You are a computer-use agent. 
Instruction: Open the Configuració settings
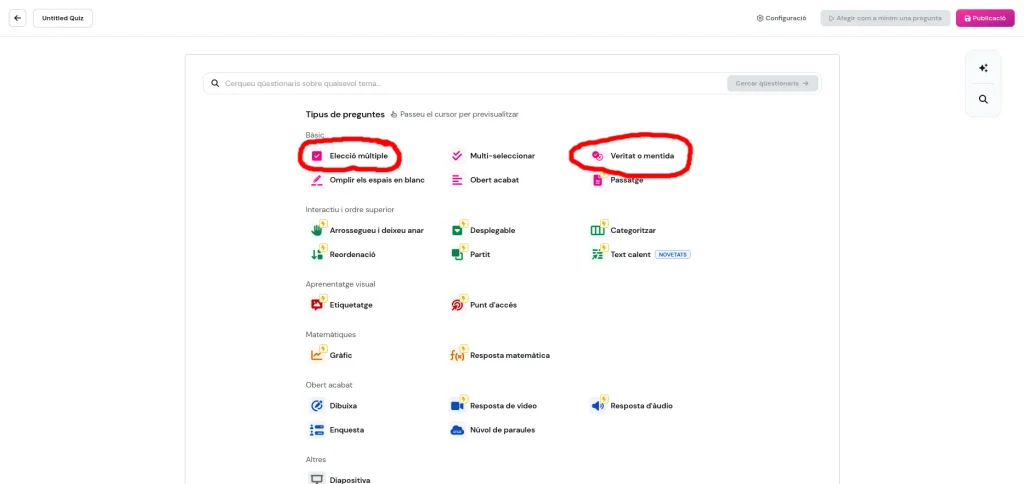point(781,18)
